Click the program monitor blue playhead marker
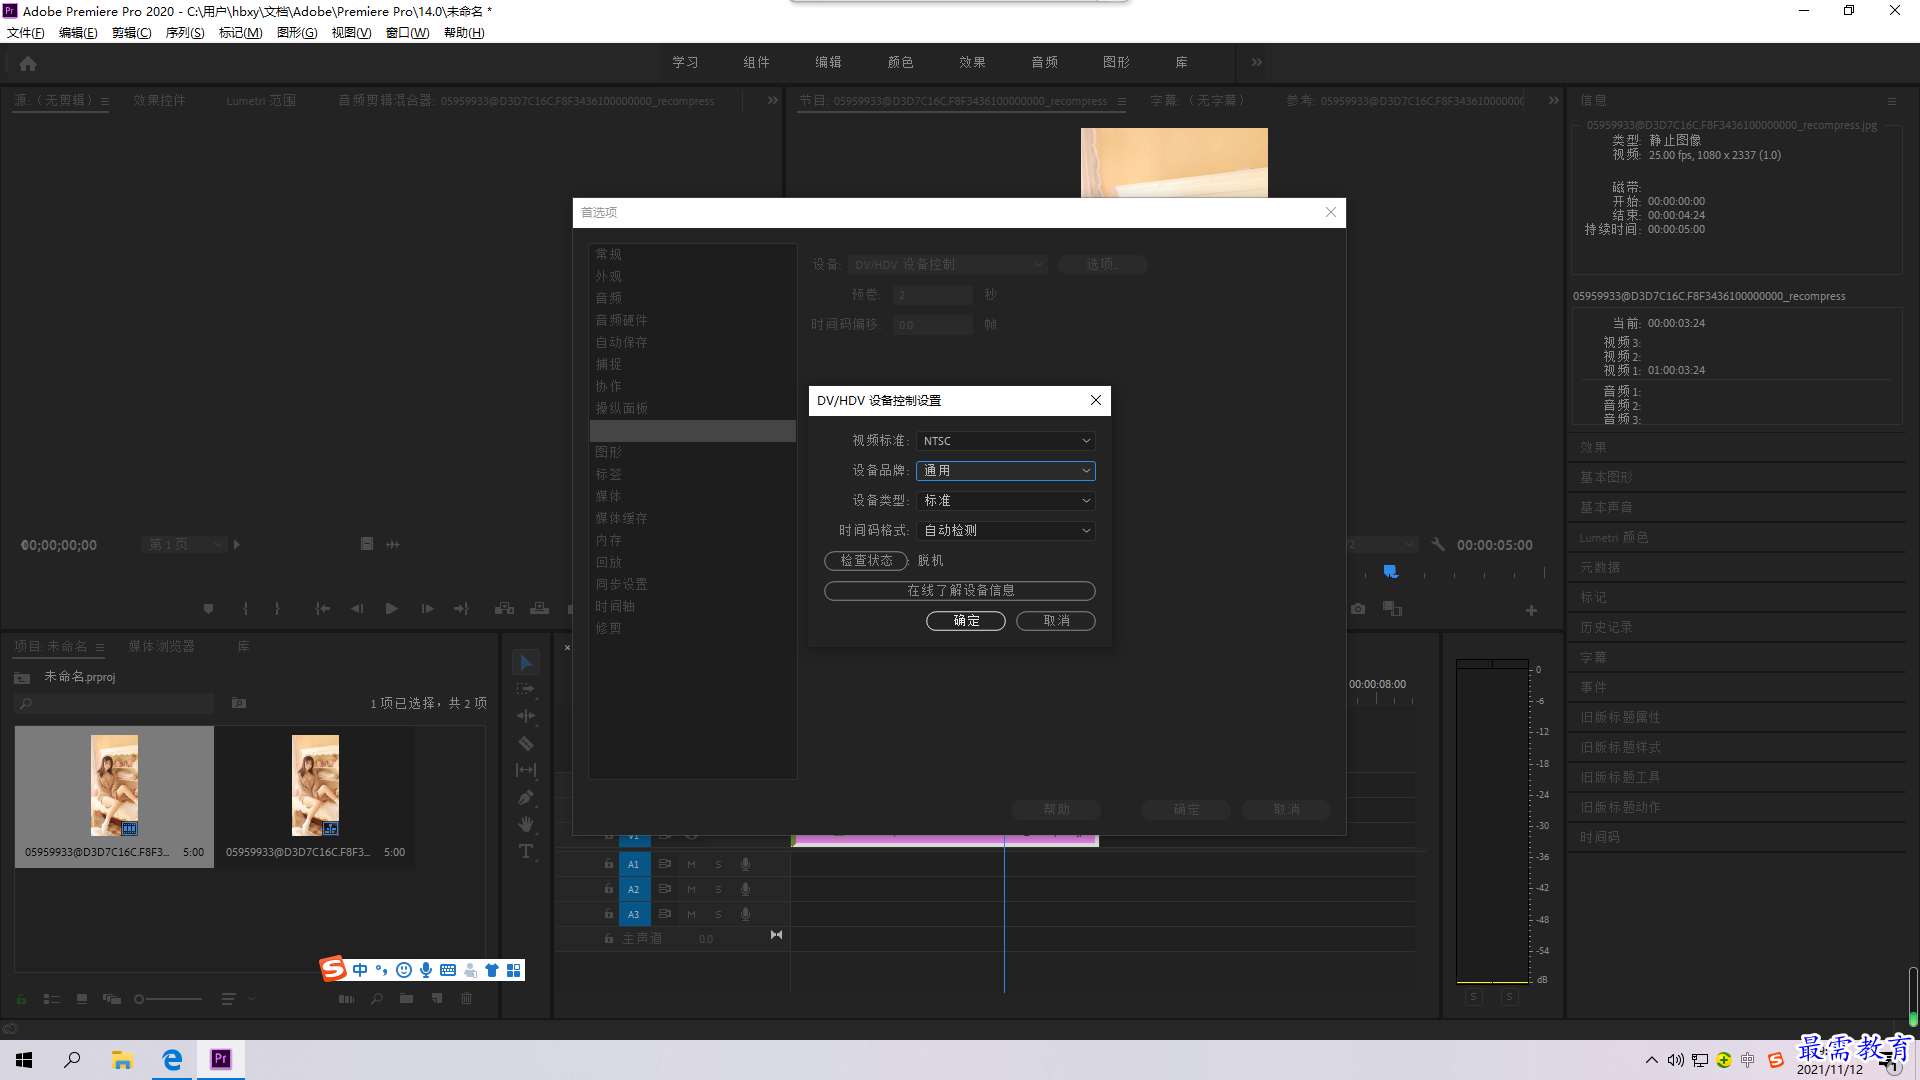This screenshot has height=1080, width=1920. coord(1390,571)
